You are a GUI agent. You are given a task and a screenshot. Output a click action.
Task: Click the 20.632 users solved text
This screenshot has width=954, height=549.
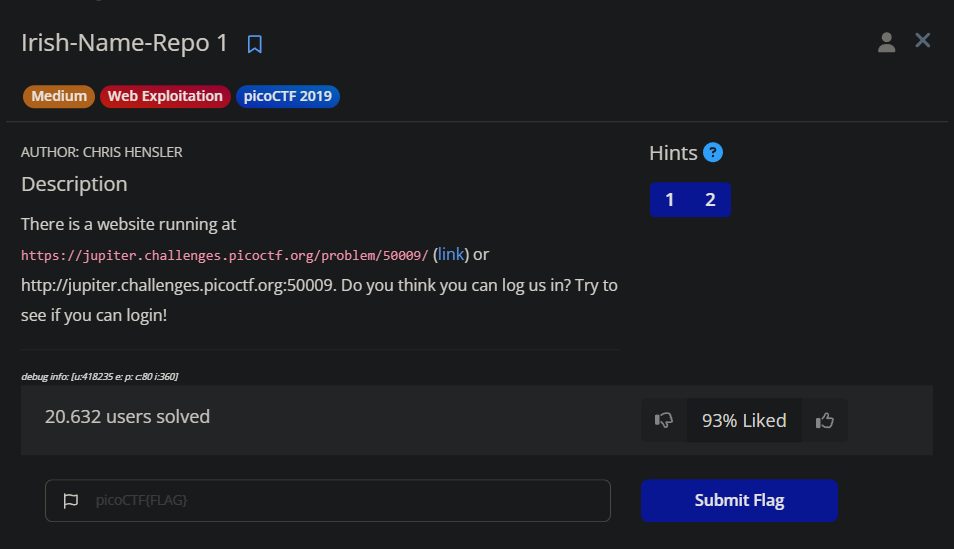click(x=127, y=416)
